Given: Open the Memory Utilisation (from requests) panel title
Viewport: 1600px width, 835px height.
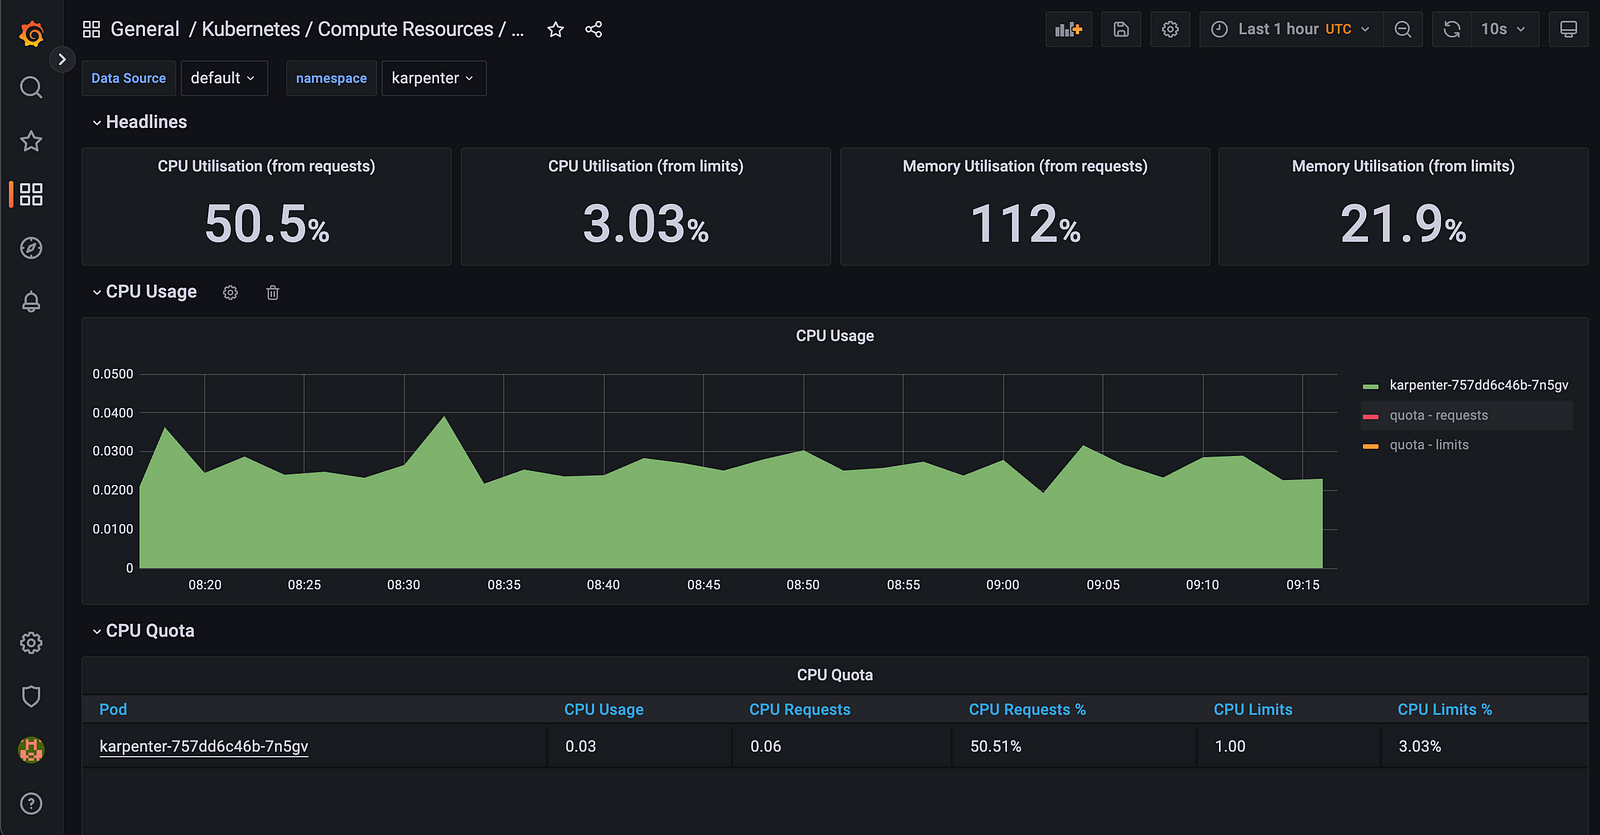Looking at the screenshot, I should [x=1025, y=166].
